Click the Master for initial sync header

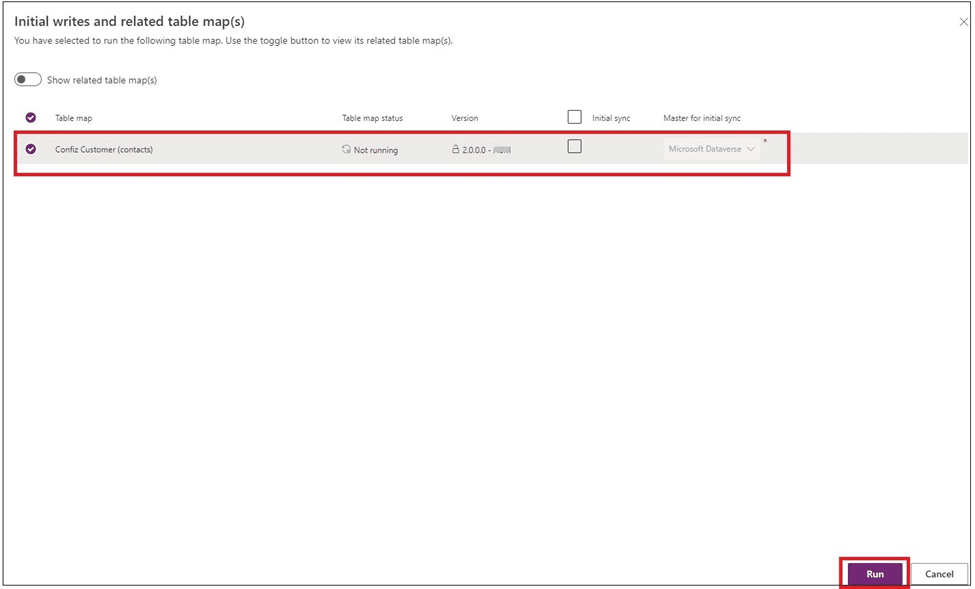[702, 118]
